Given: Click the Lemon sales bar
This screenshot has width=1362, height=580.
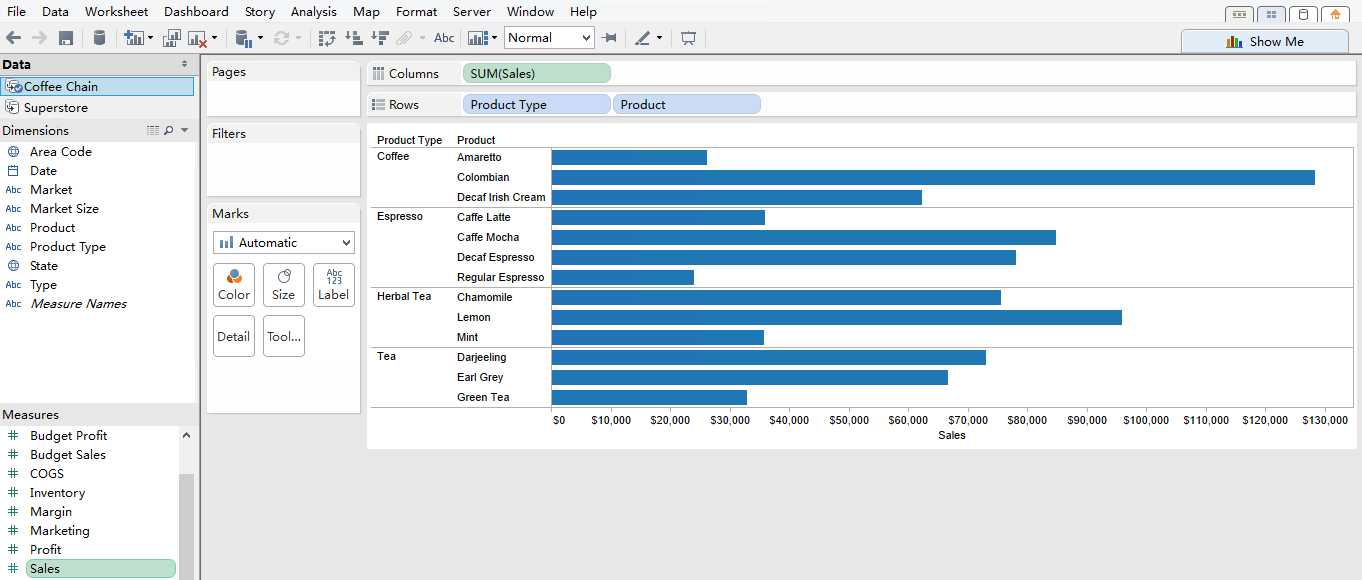Looking at the screenshot, I should (836, 317).
